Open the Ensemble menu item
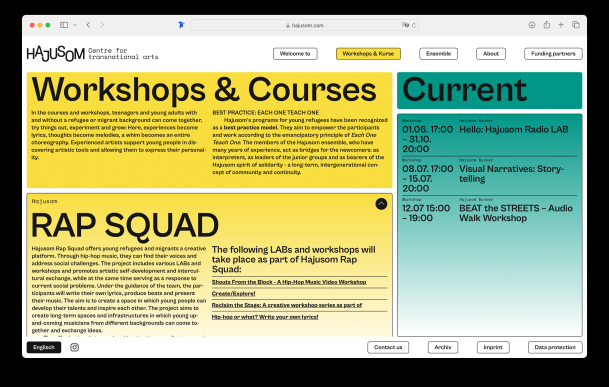Image resolution: width=609 pixels, height=387 pixels. click(438, 54)
